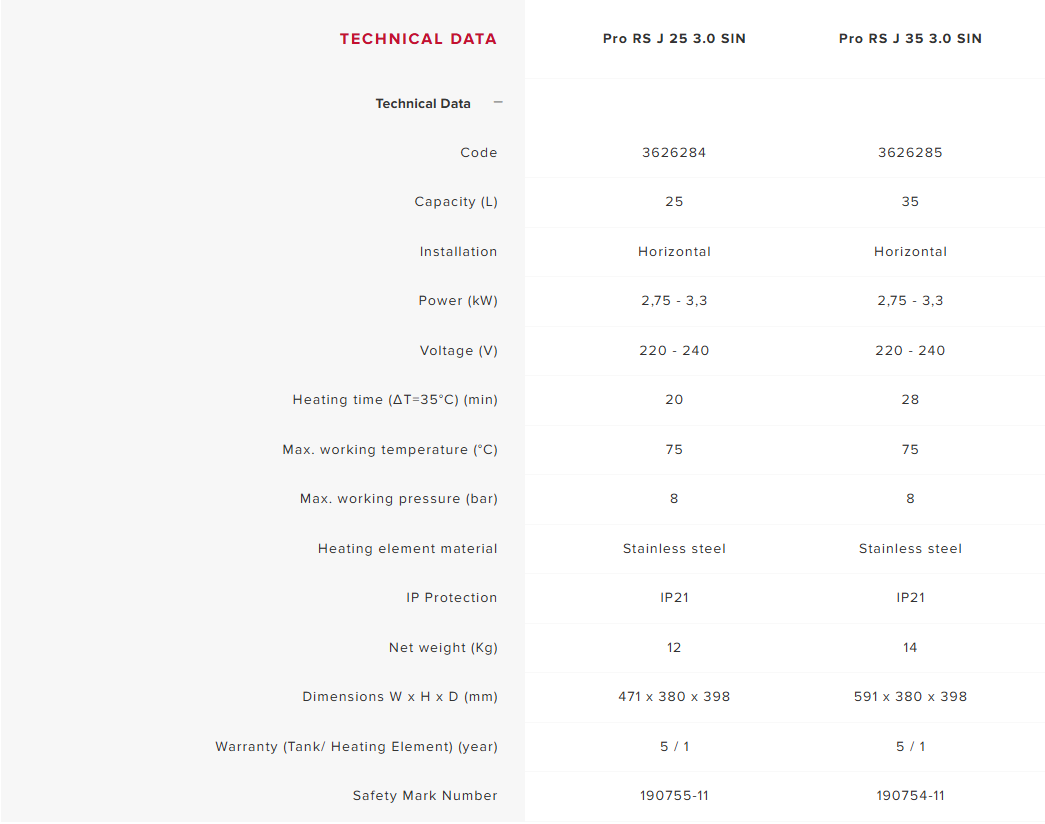Click the Max. working temperature label
Image resolution: width=1045 pixels, height=824 pixels.
(390, 450)
